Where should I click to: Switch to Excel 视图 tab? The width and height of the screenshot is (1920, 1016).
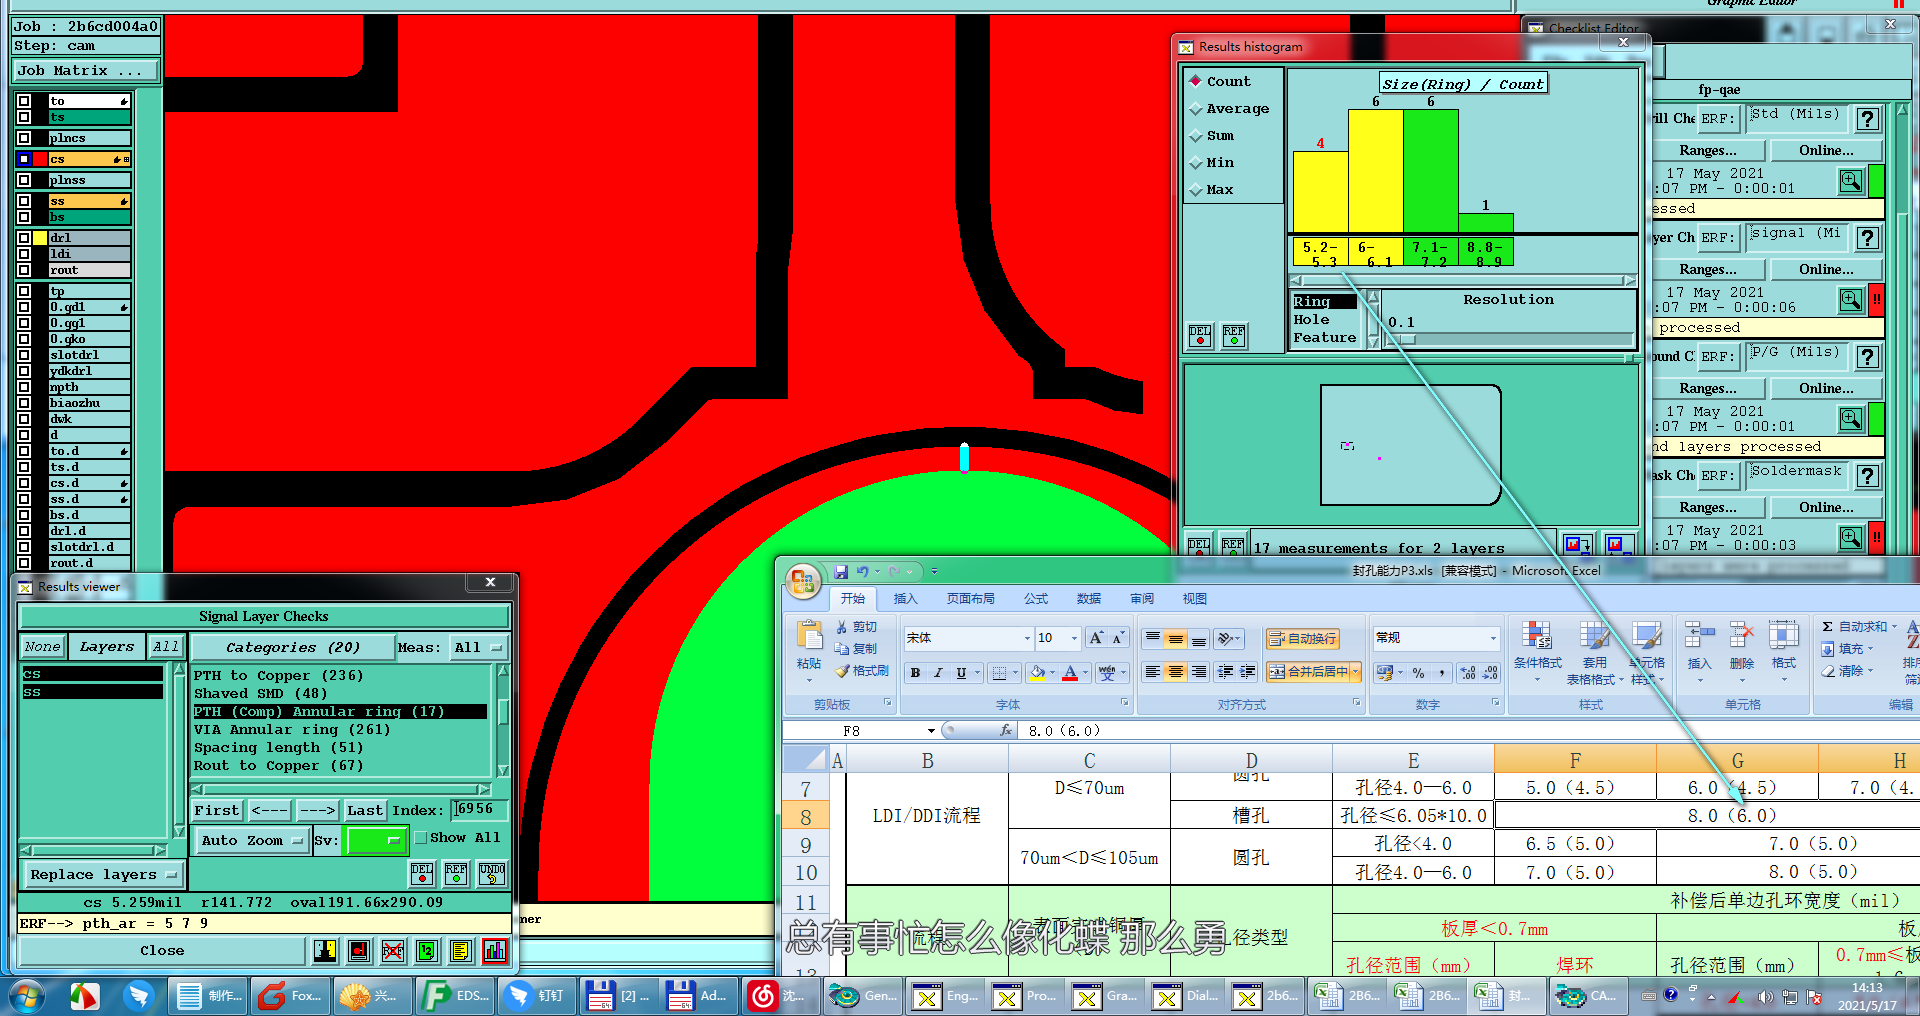coord(1195,598)
